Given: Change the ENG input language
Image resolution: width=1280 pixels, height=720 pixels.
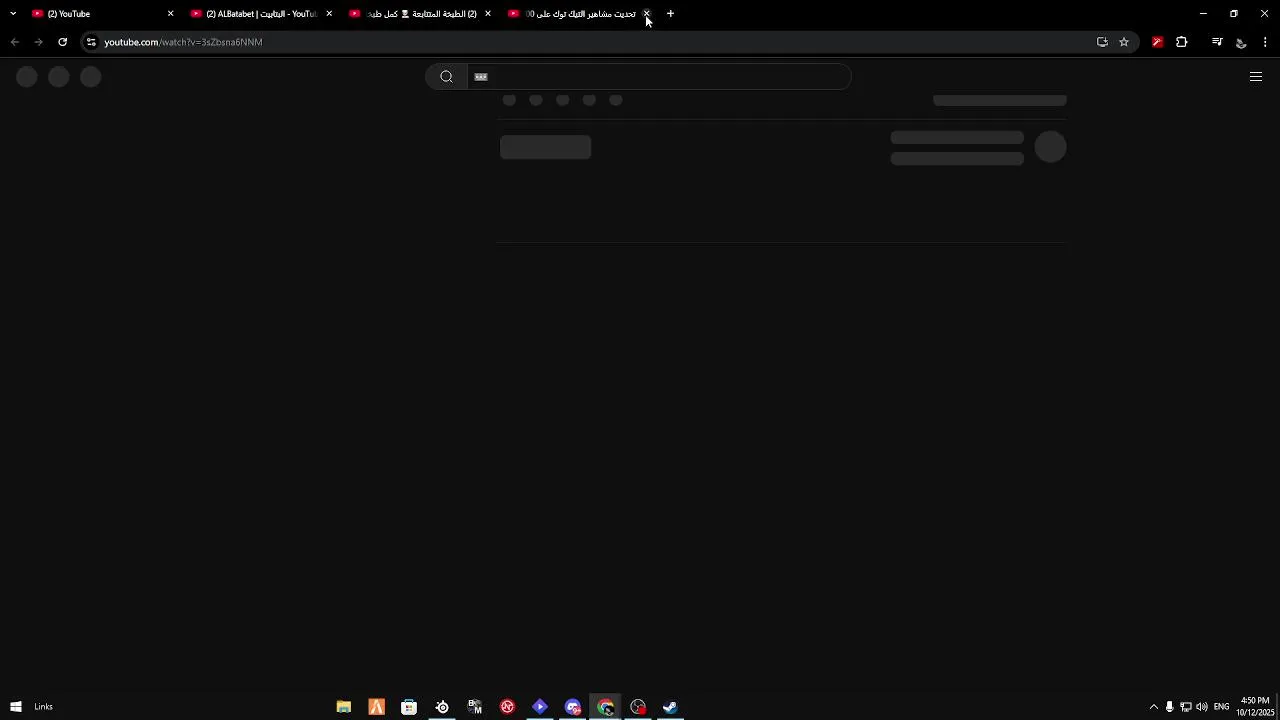Looking at the screenshot, I should (x=1221, y=707).
